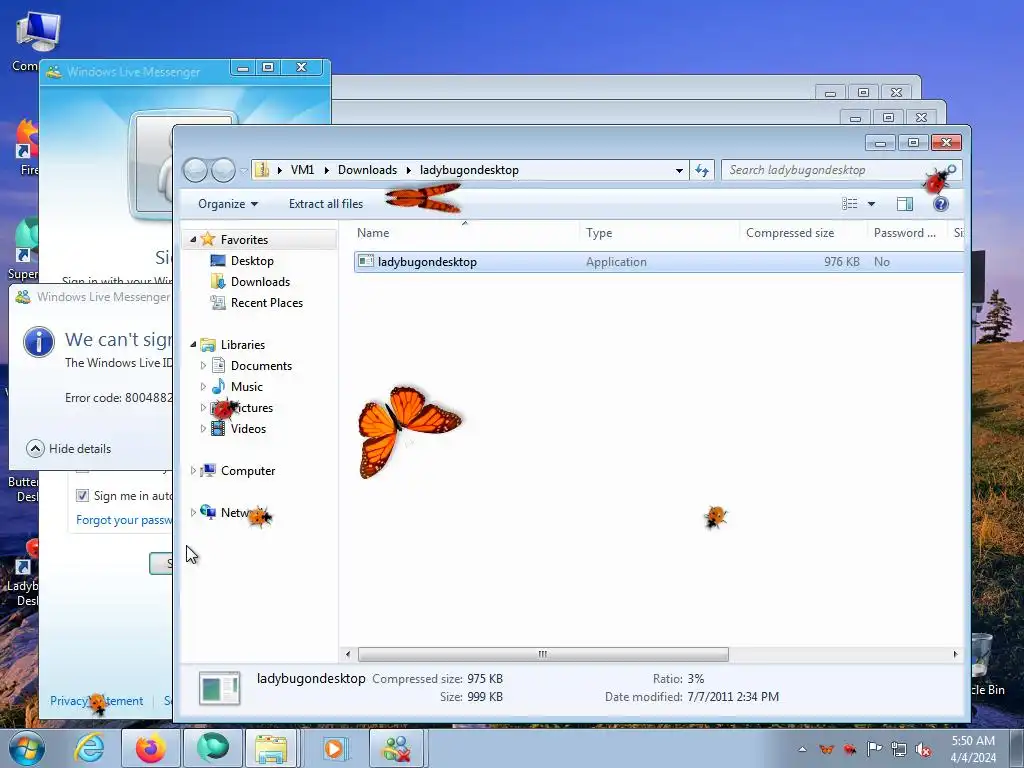Viewport: 1024px width, 768px height.
Task: Change your view icon in toolbar
Action: pos(850,204)
